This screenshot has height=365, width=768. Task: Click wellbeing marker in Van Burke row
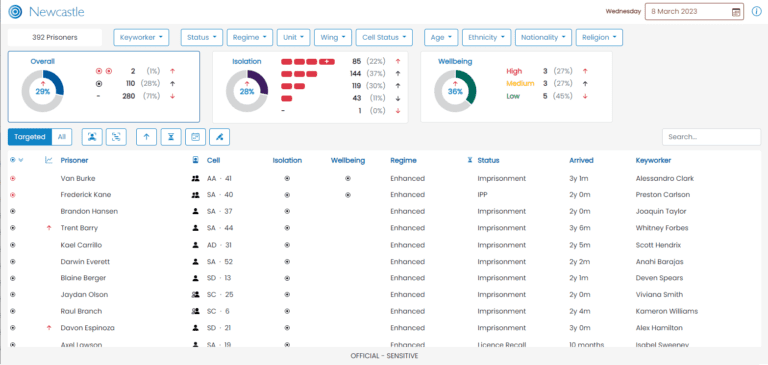click(348, 179)
